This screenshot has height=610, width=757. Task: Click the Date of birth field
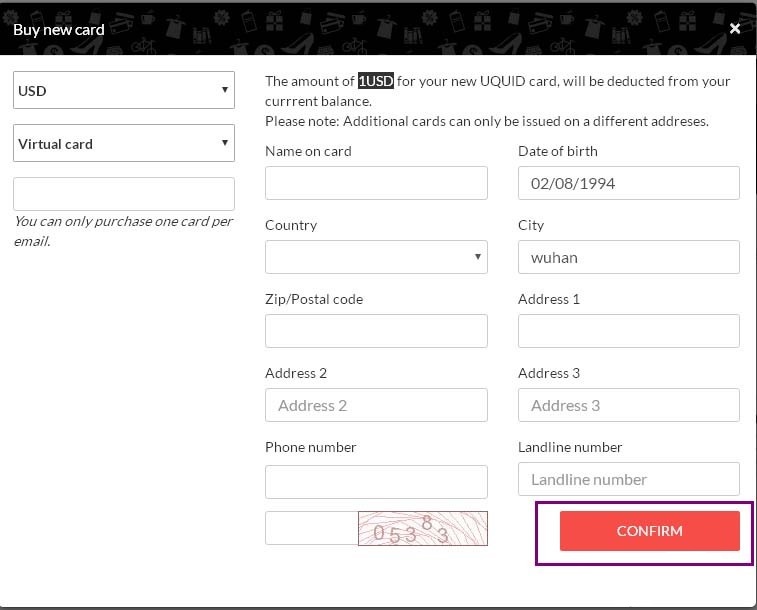pyautogui.click(x=628, y=183)
